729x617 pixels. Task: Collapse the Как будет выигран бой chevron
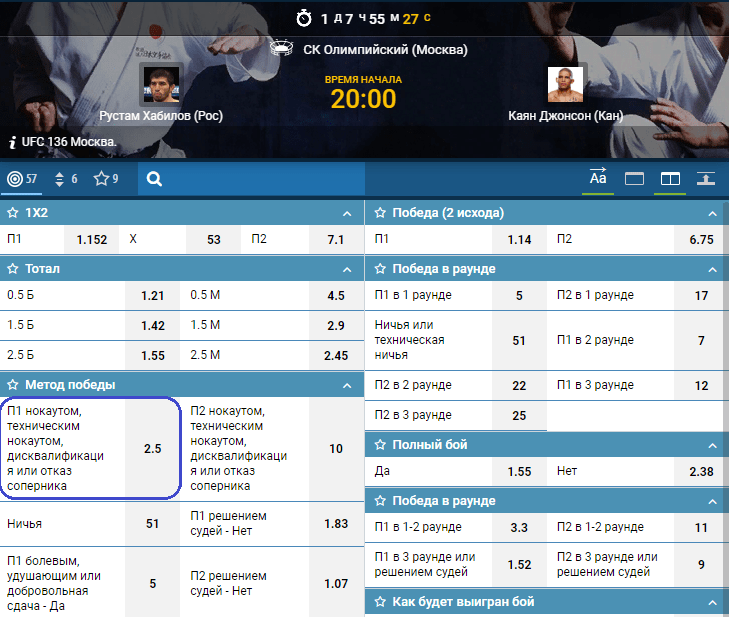712,603
